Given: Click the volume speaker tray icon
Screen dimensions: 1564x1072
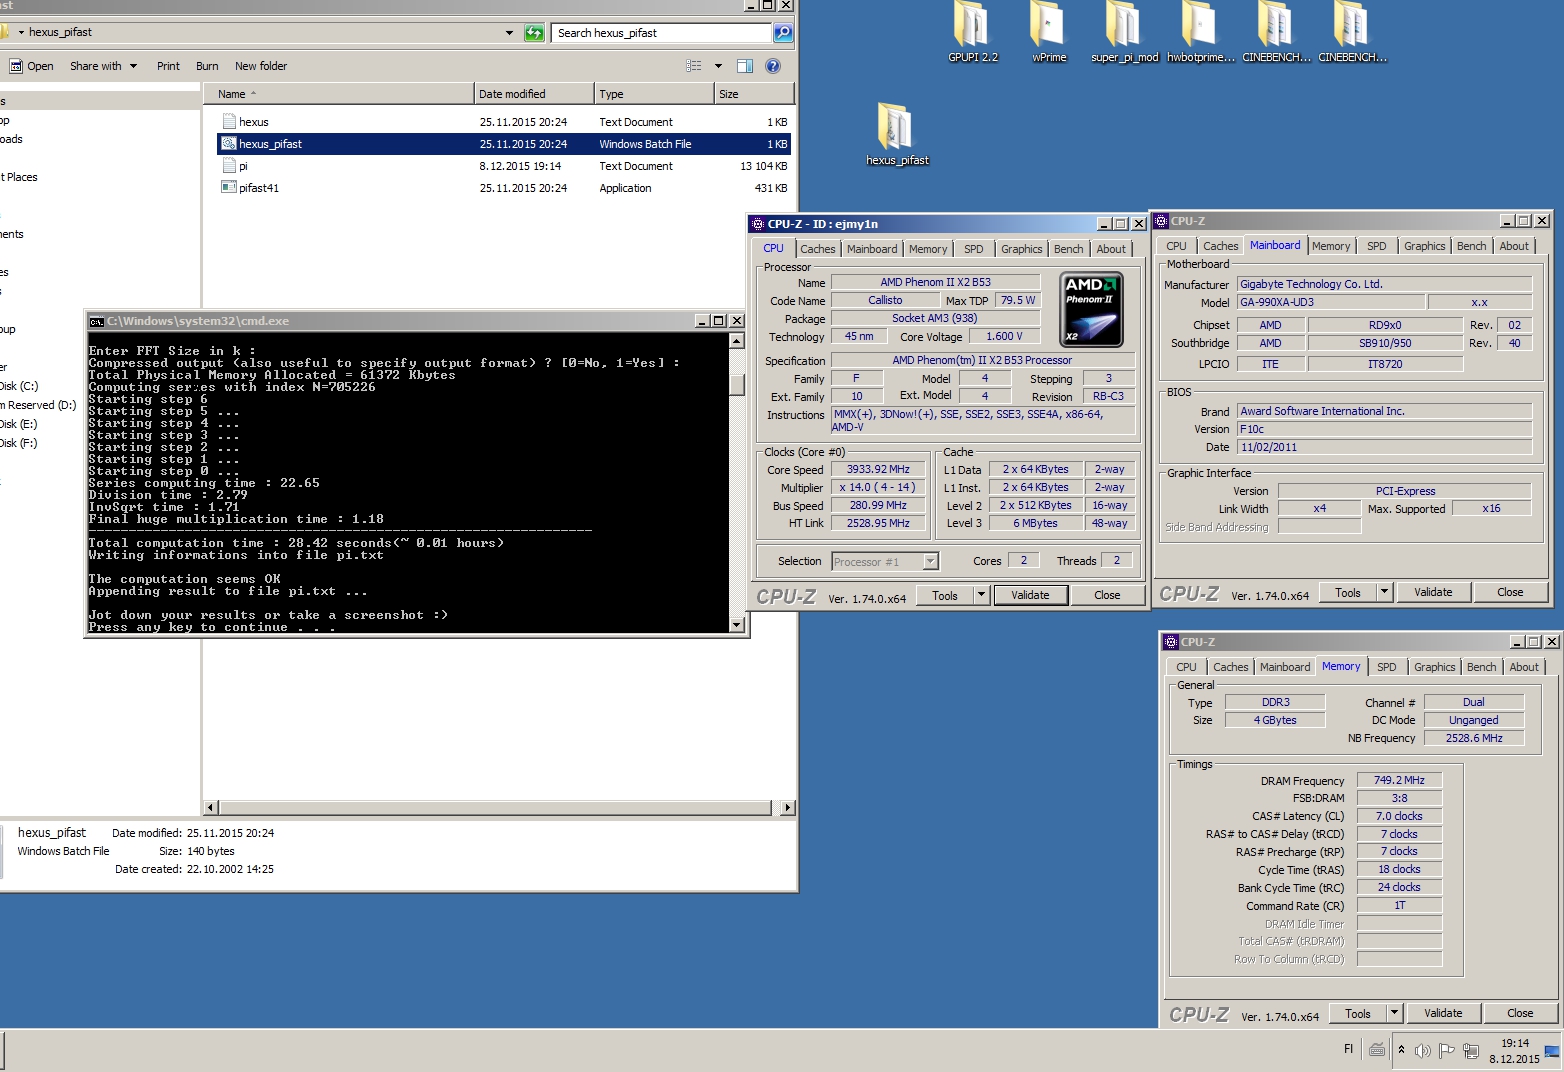Looking at the screenshot, I should (1422, 1050).
